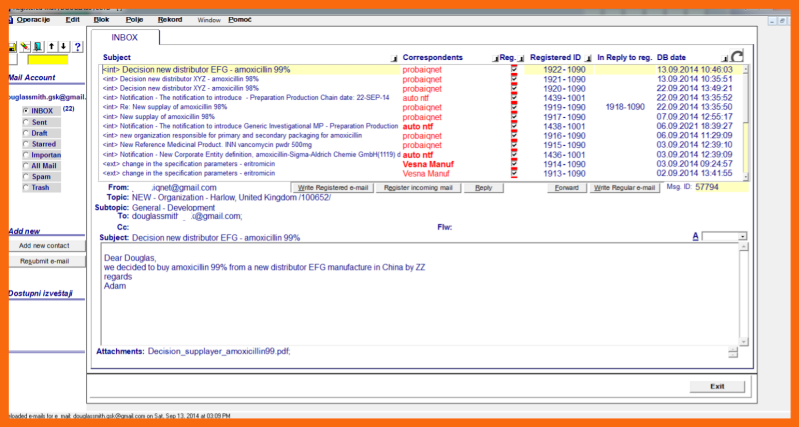Click scroll down arrow of message body
This screenshot has height=427, width=799.
click(x=744, y=341)
